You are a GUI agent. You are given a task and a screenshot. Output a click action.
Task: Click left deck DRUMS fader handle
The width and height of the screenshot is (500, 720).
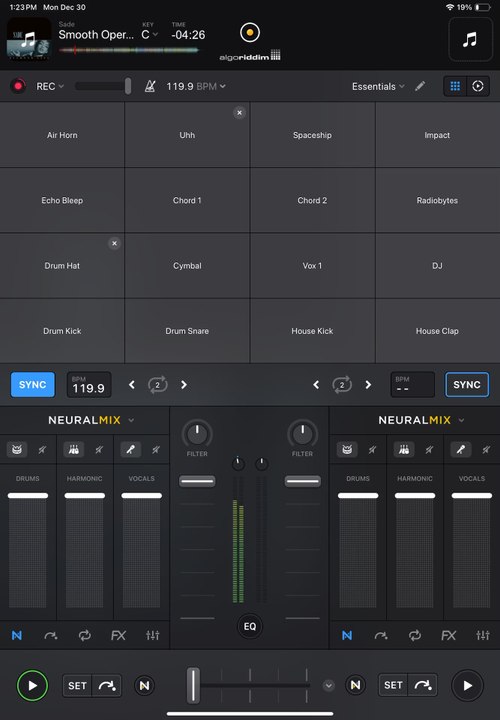[x=28, y=495]
